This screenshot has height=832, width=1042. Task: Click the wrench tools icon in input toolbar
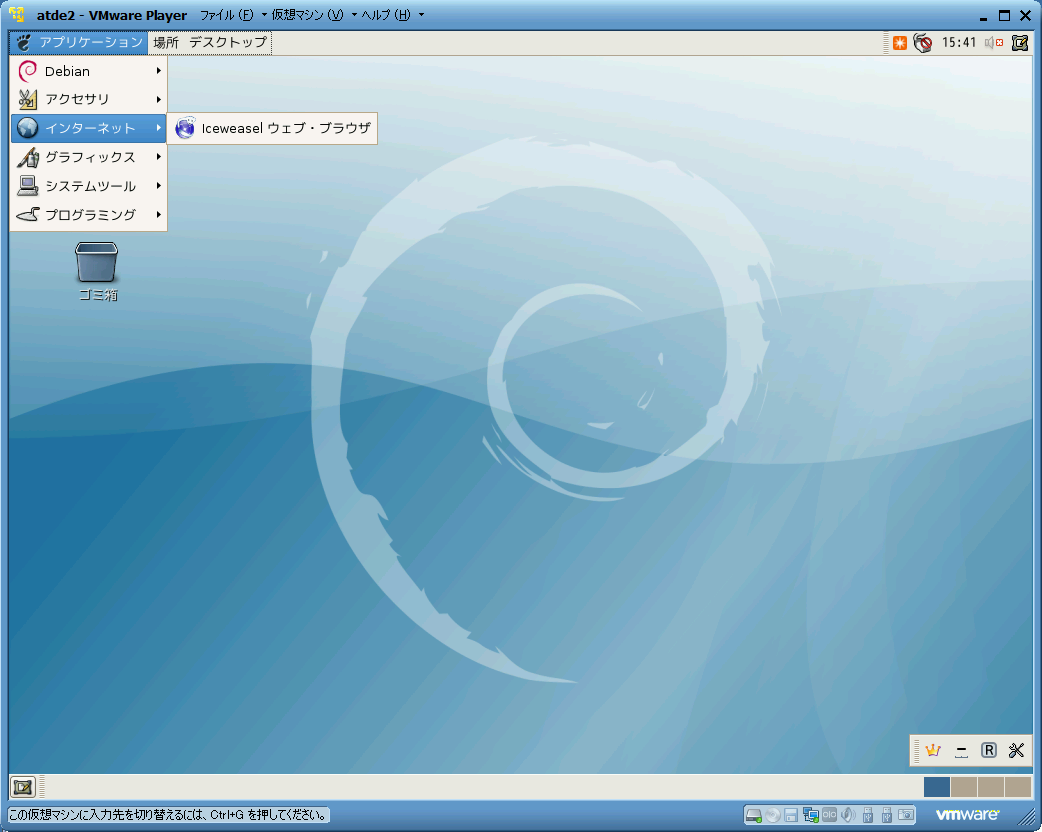point(1016,750)
